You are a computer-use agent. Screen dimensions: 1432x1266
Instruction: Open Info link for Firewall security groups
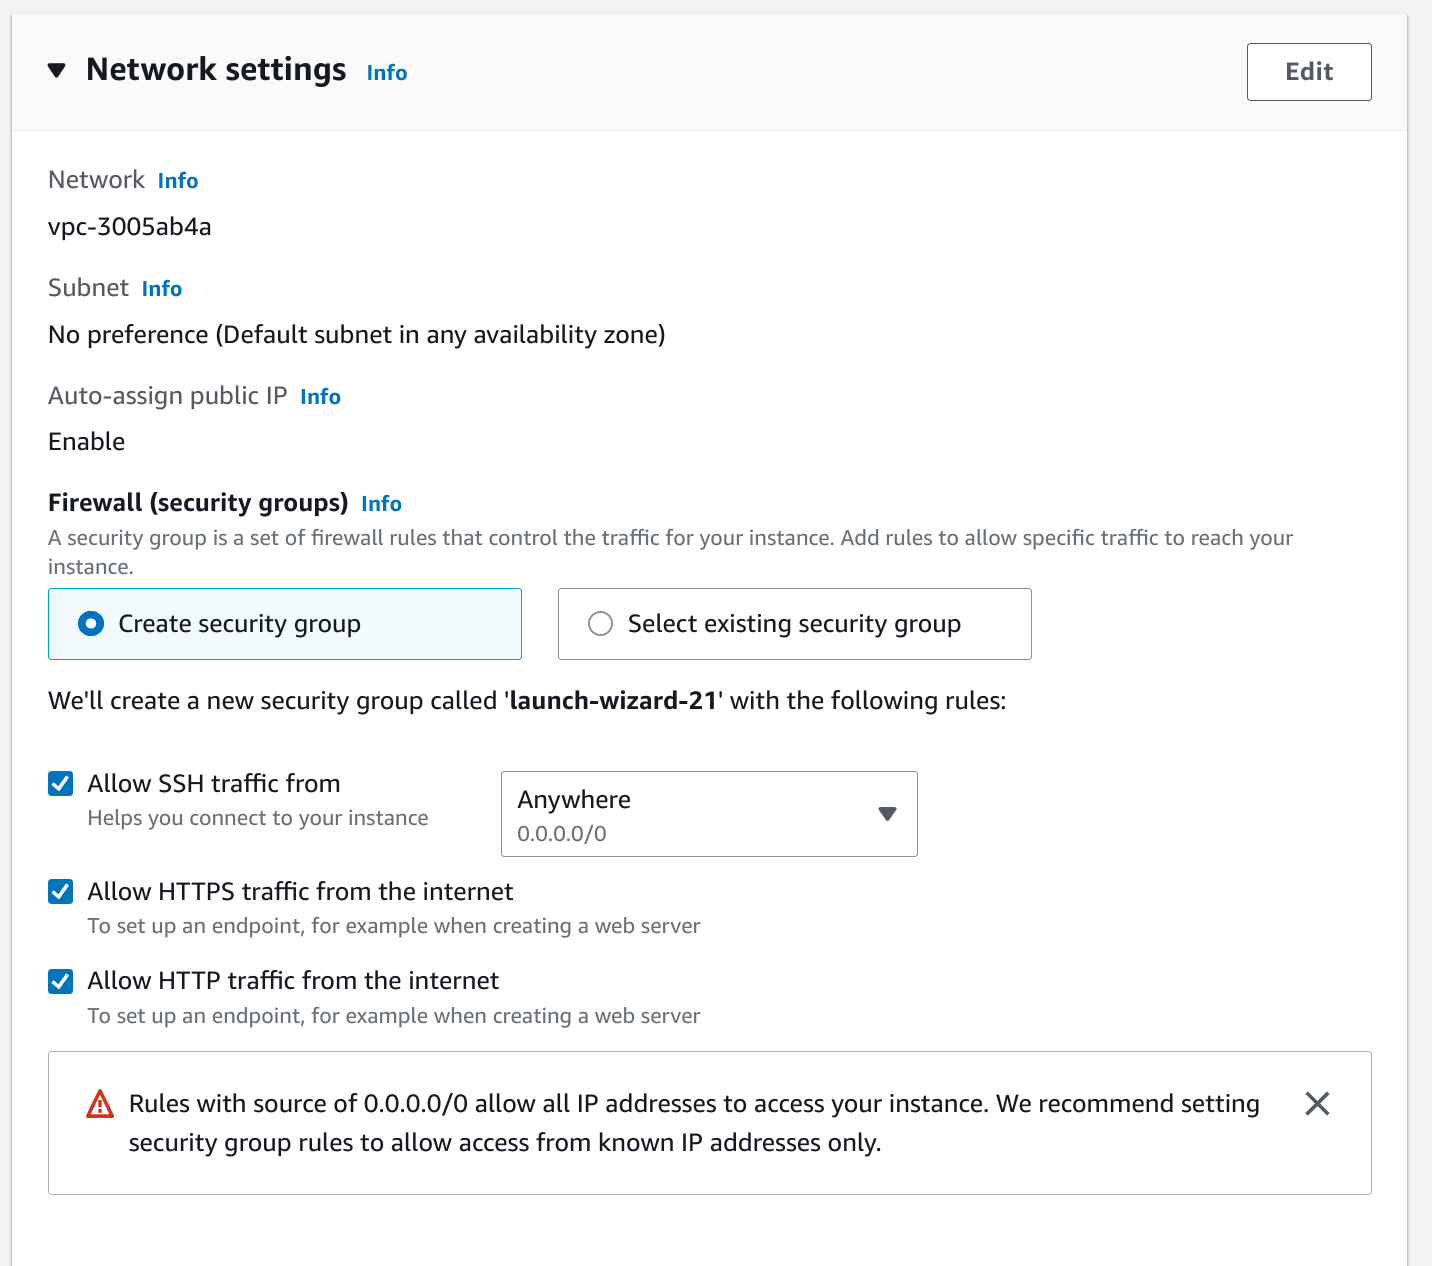click(x=381, y=504)
